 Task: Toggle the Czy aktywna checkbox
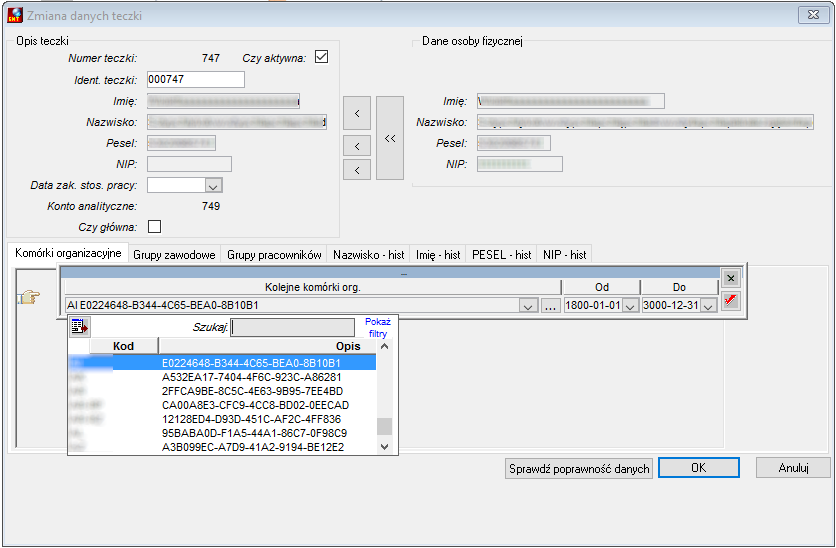pos(321,57)
